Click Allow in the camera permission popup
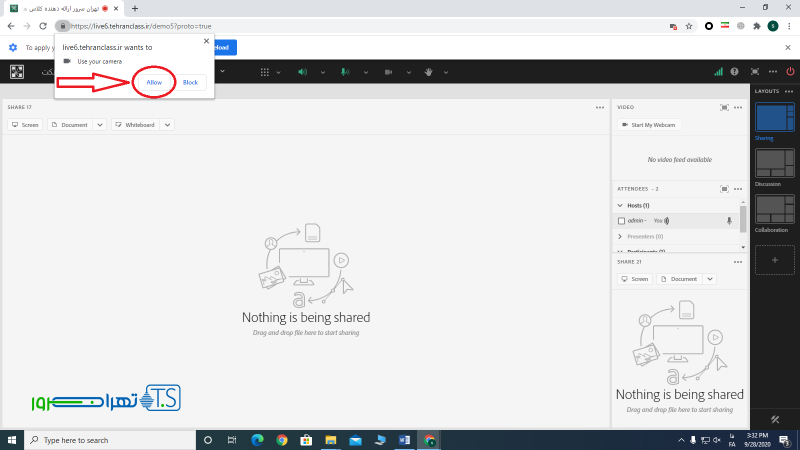 [154, 81]
